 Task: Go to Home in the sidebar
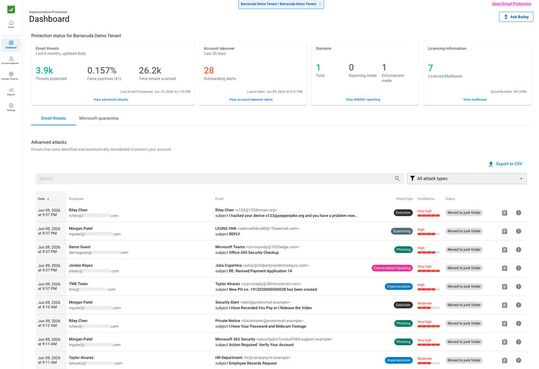coord(11,24)
